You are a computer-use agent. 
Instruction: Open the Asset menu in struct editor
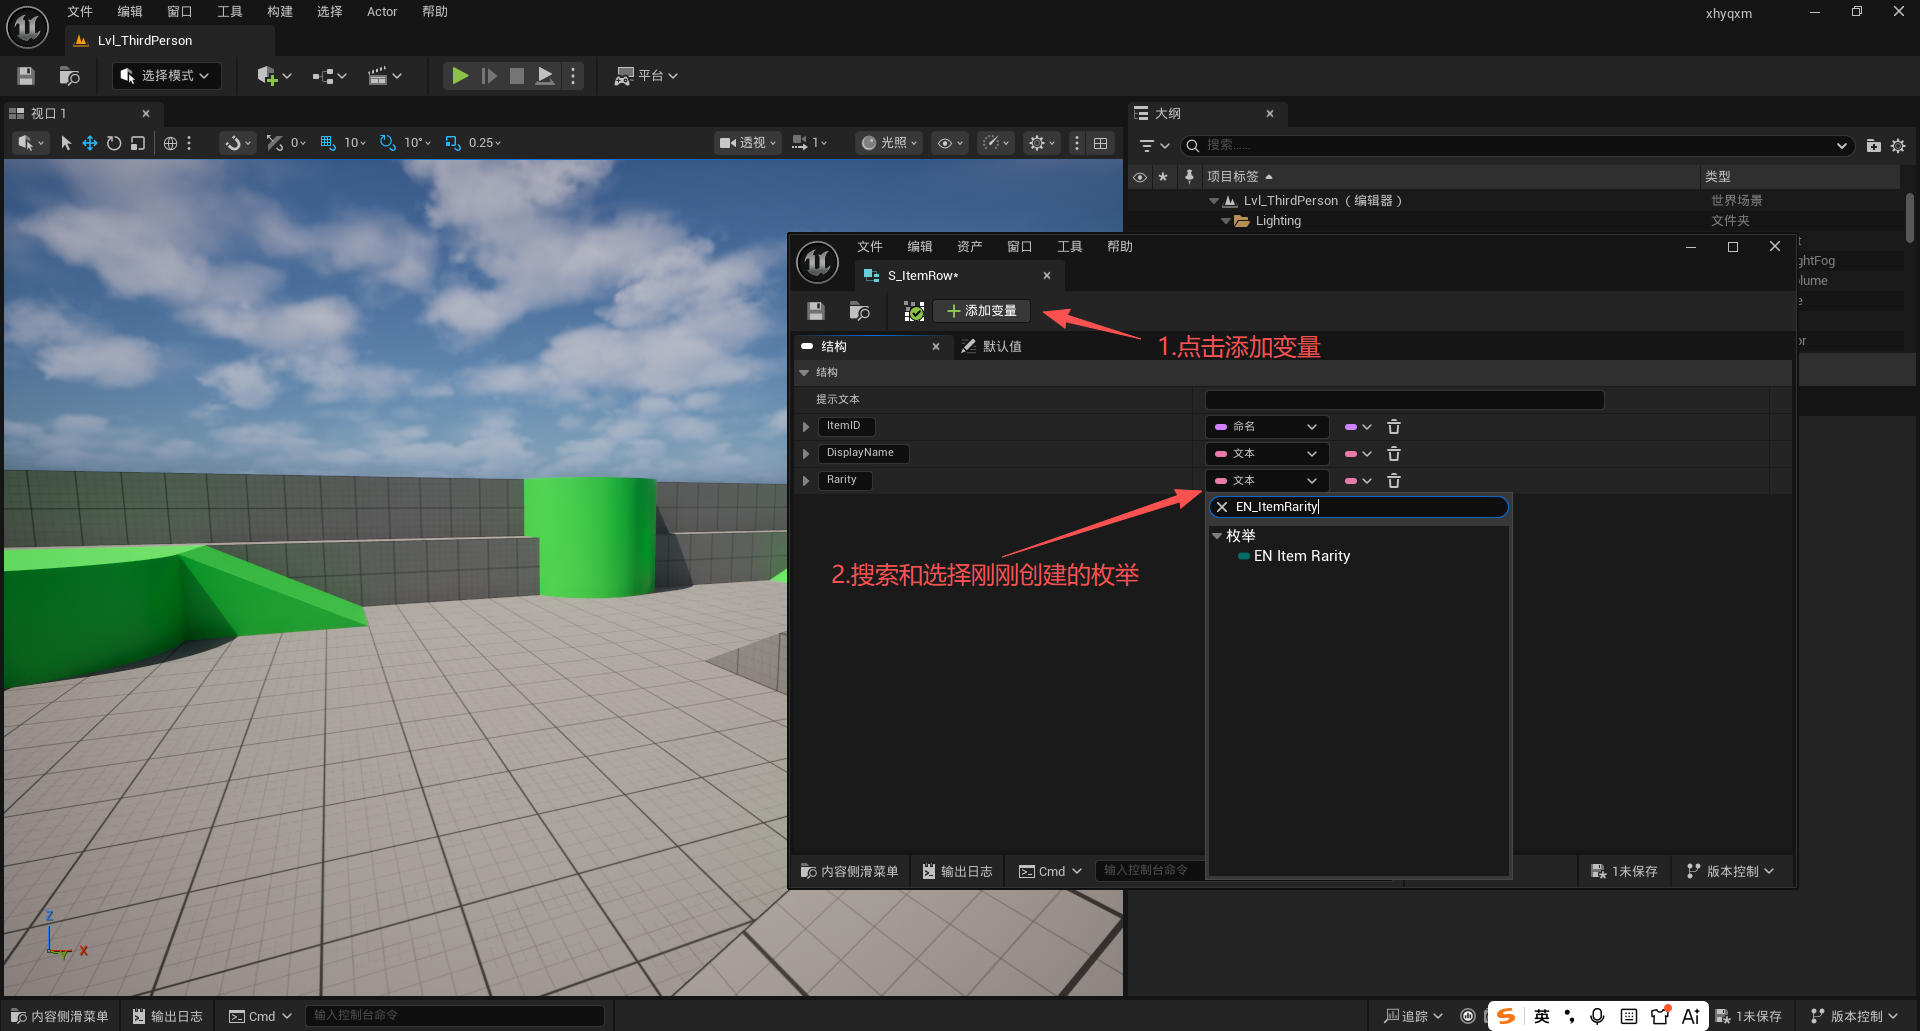(x=969, y=247)
